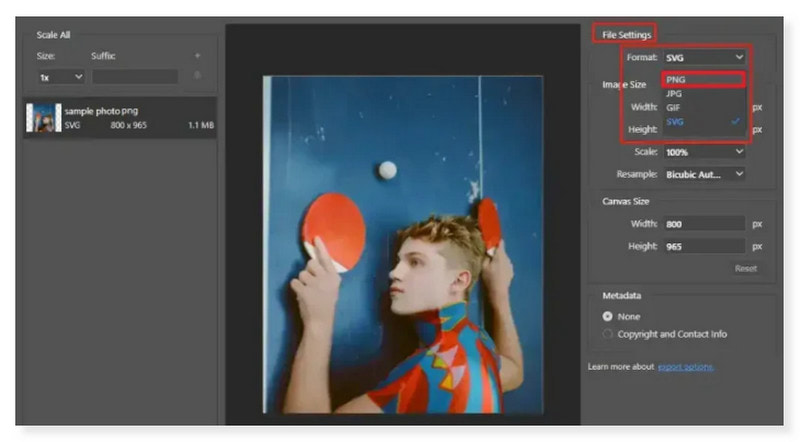Click the Suffix text field
Screen dimensions: 800x442
[x=134, y=76]
